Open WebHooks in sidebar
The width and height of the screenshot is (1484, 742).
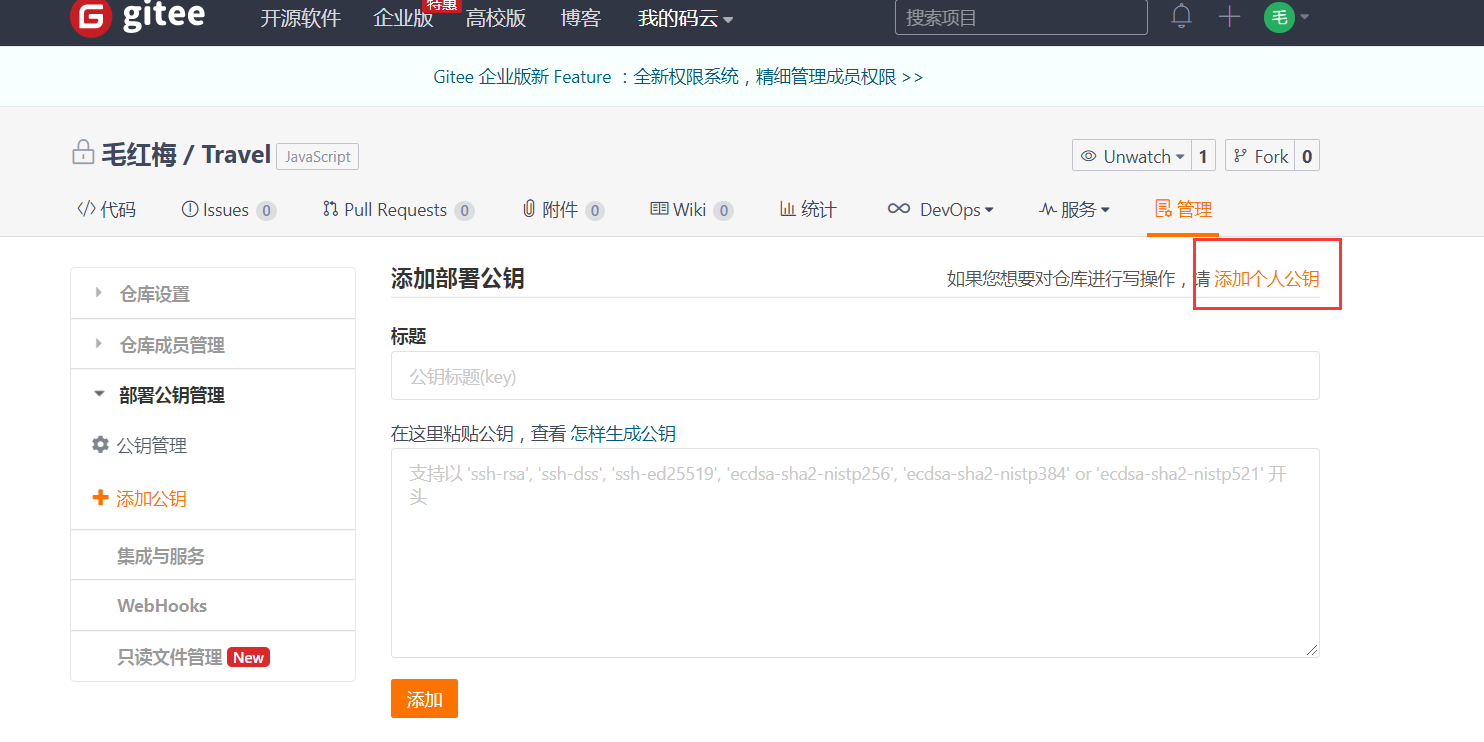[x=213, y=605]
